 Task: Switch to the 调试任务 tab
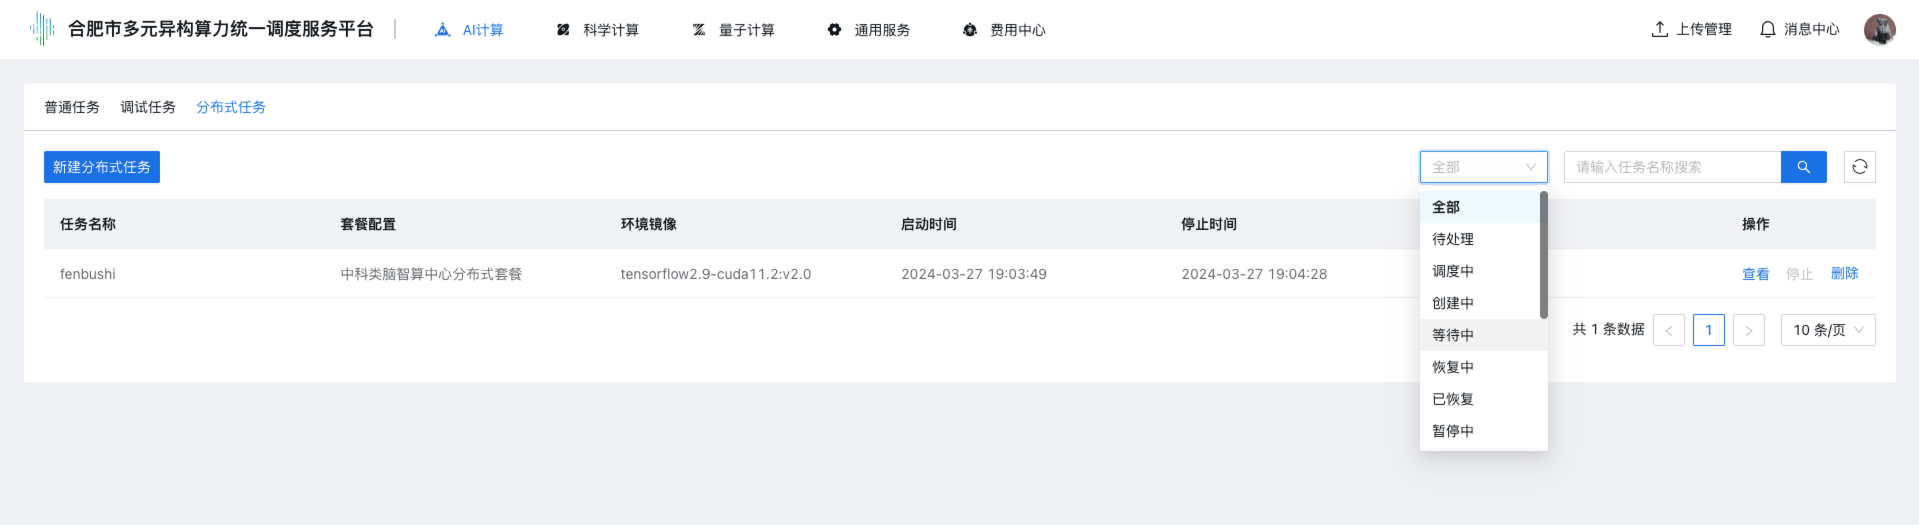point(148,107)
